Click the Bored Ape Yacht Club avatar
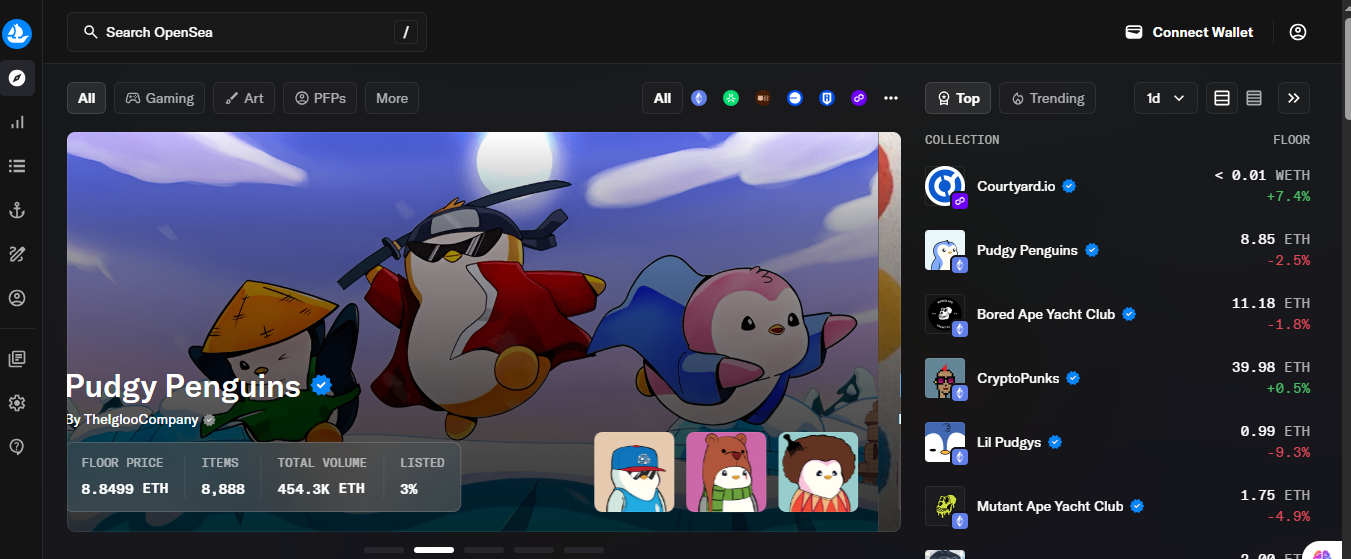This screenshot has width=1351, height=559. pyautogui.click(x=945, y=314)
